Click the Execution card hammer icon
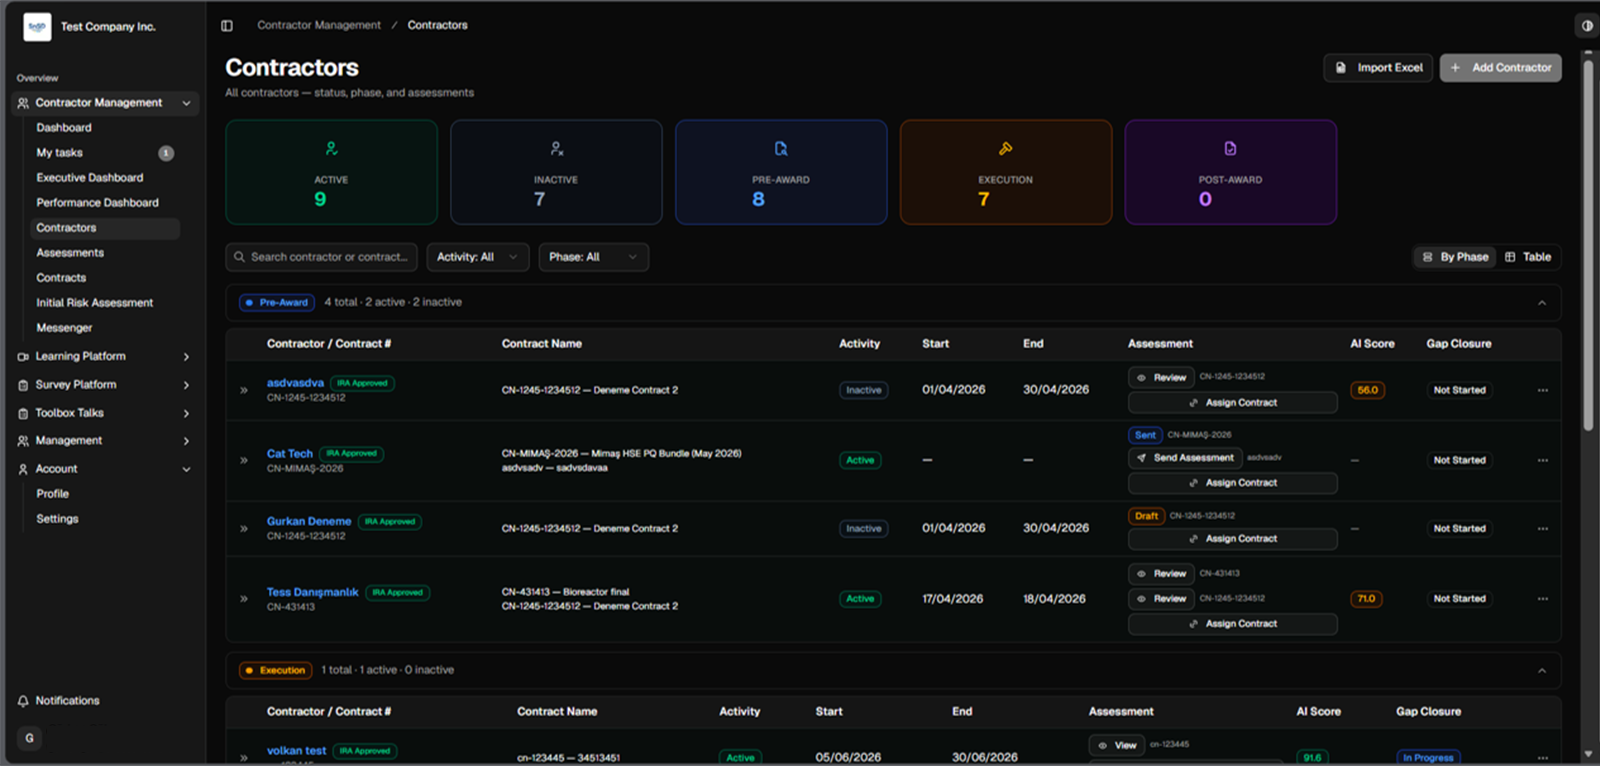 [1006, 149]
